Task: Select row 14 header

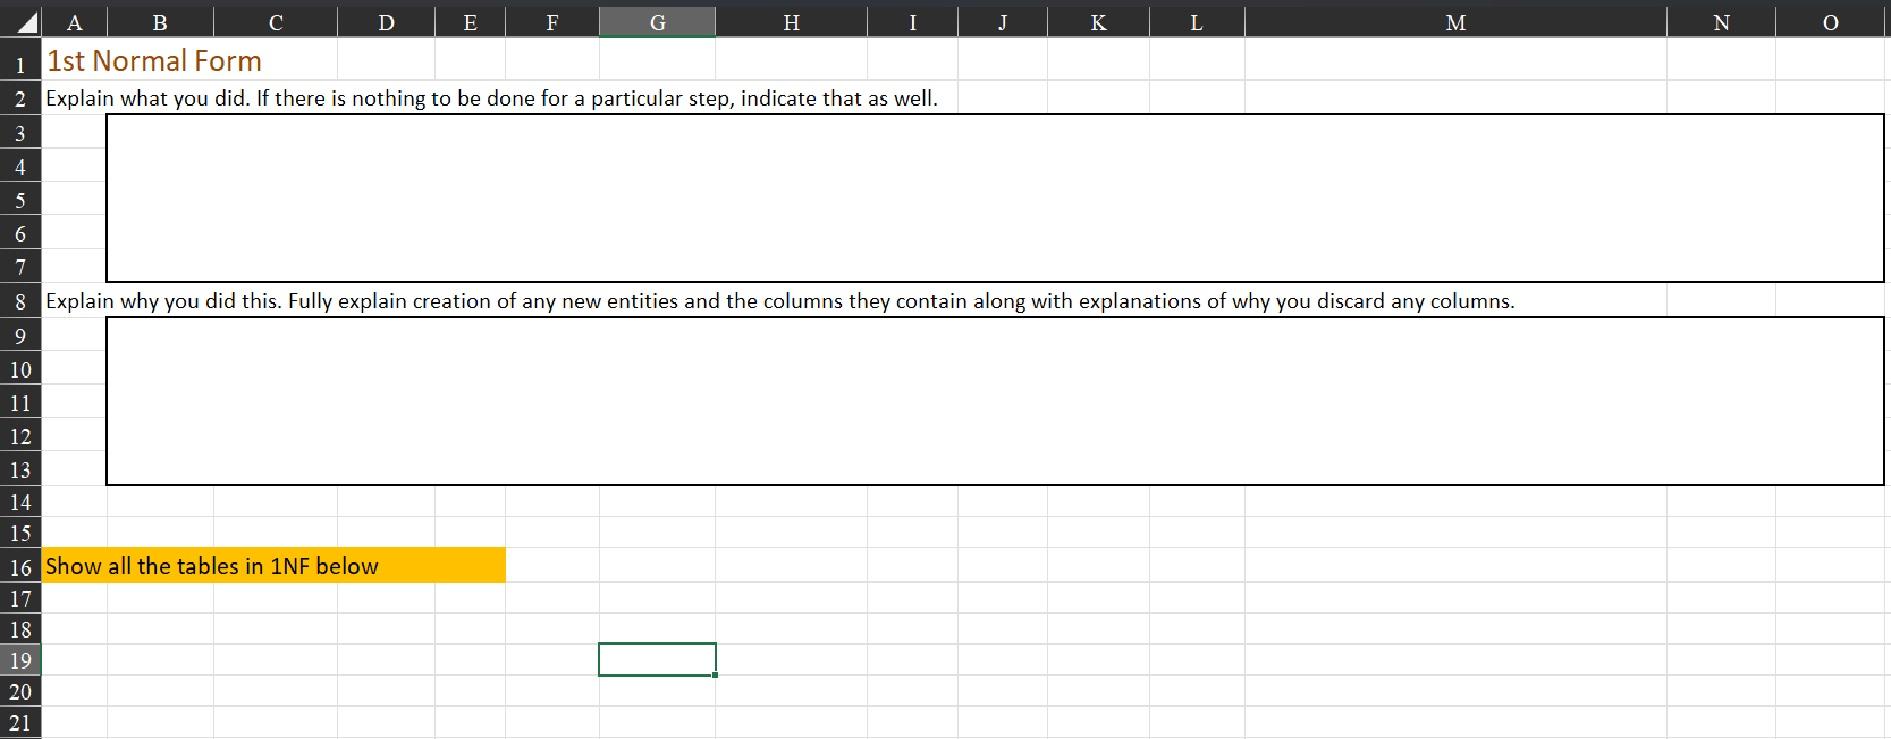Action: pos(20,502)
